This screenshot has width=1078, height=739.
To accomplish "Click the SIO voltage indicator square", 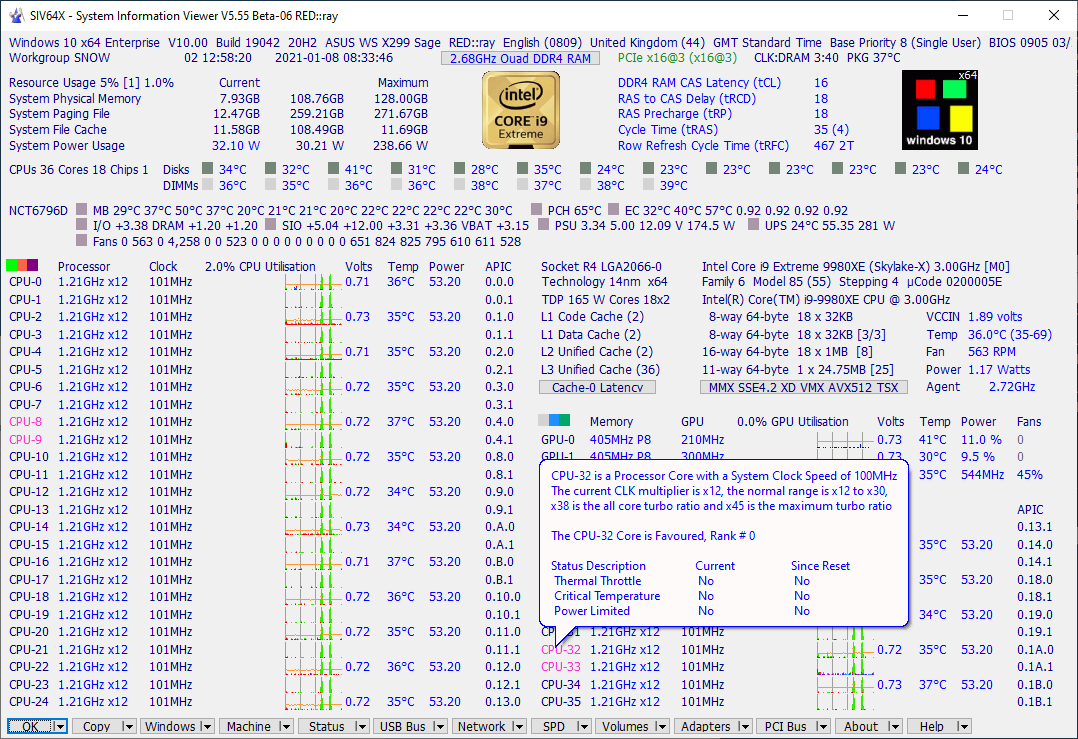I will (270, 225).
